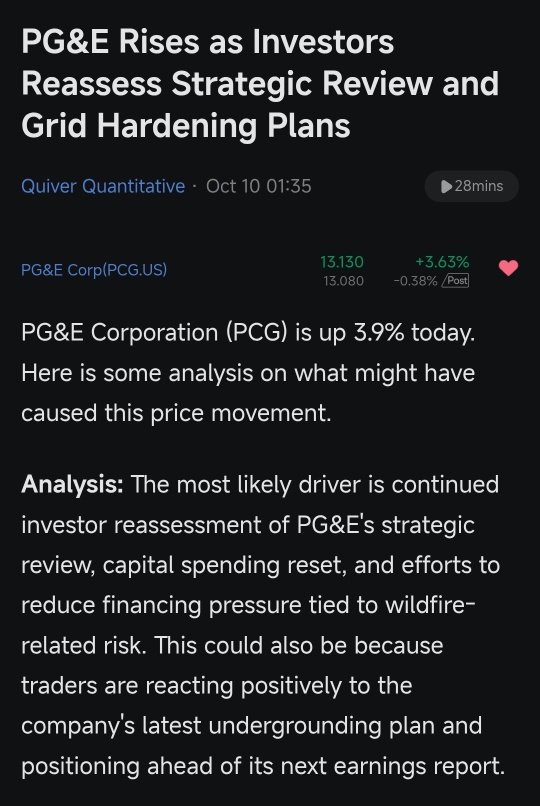Click the PG&E Corporation (PCG) intro paragraph
Image resolution: width=540 pixels, height=806 pixels.
point(248,373)
